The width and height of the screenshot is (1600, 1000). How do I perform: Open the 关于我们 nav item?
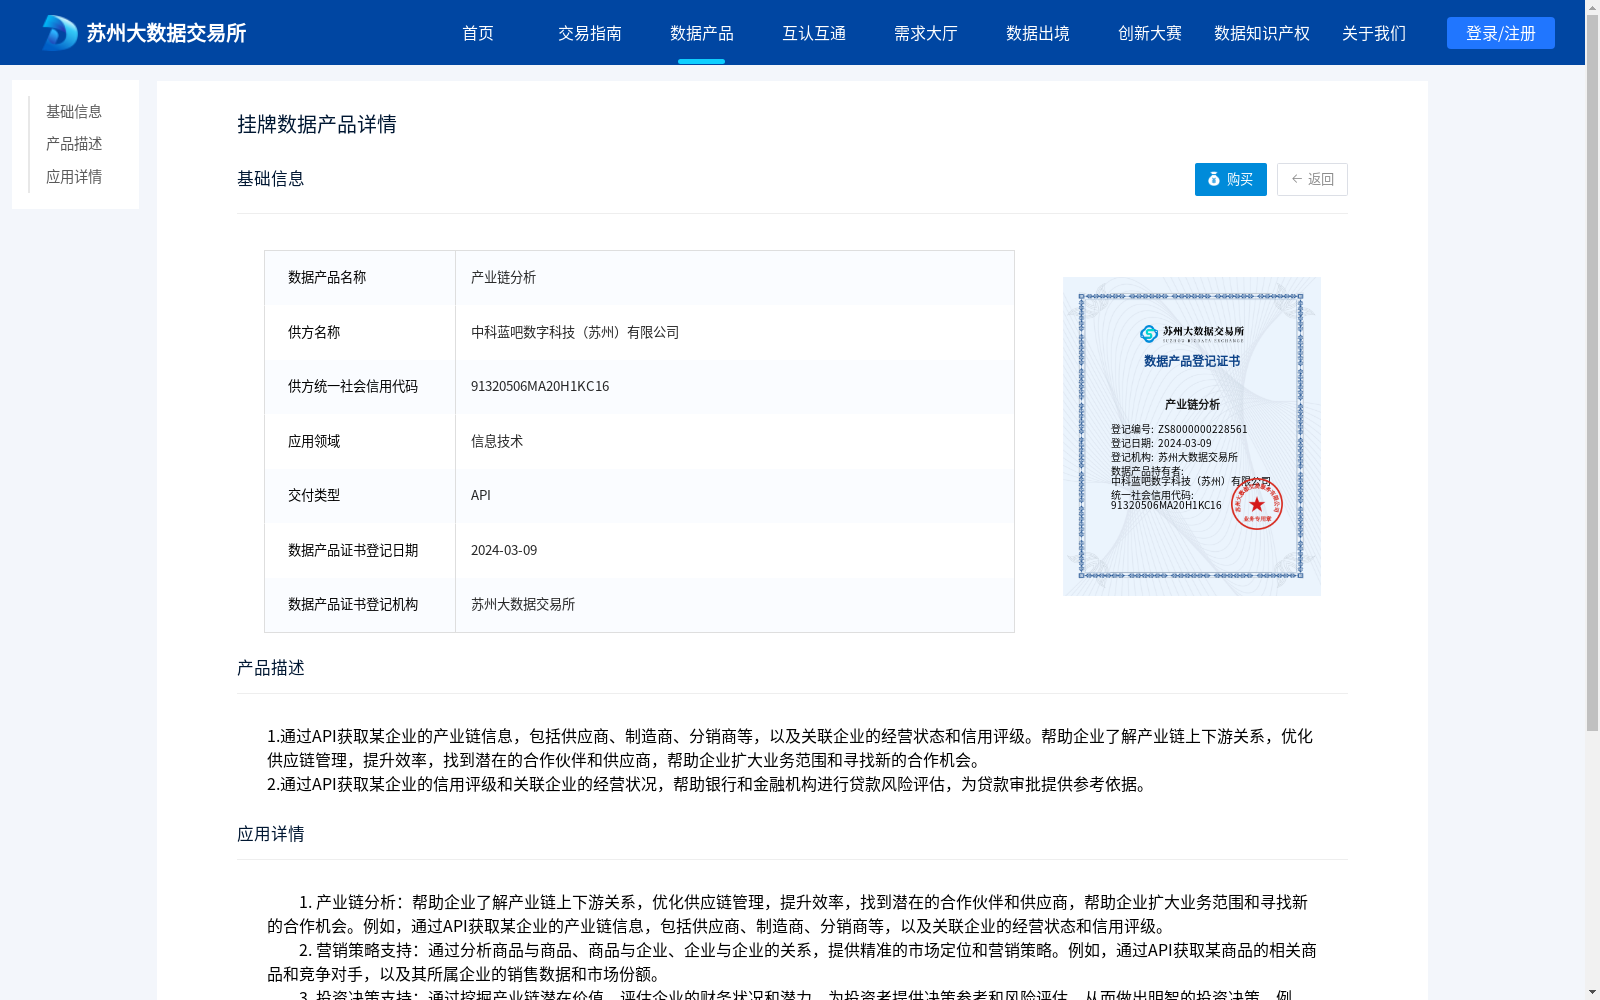(x=1374, y=33)
